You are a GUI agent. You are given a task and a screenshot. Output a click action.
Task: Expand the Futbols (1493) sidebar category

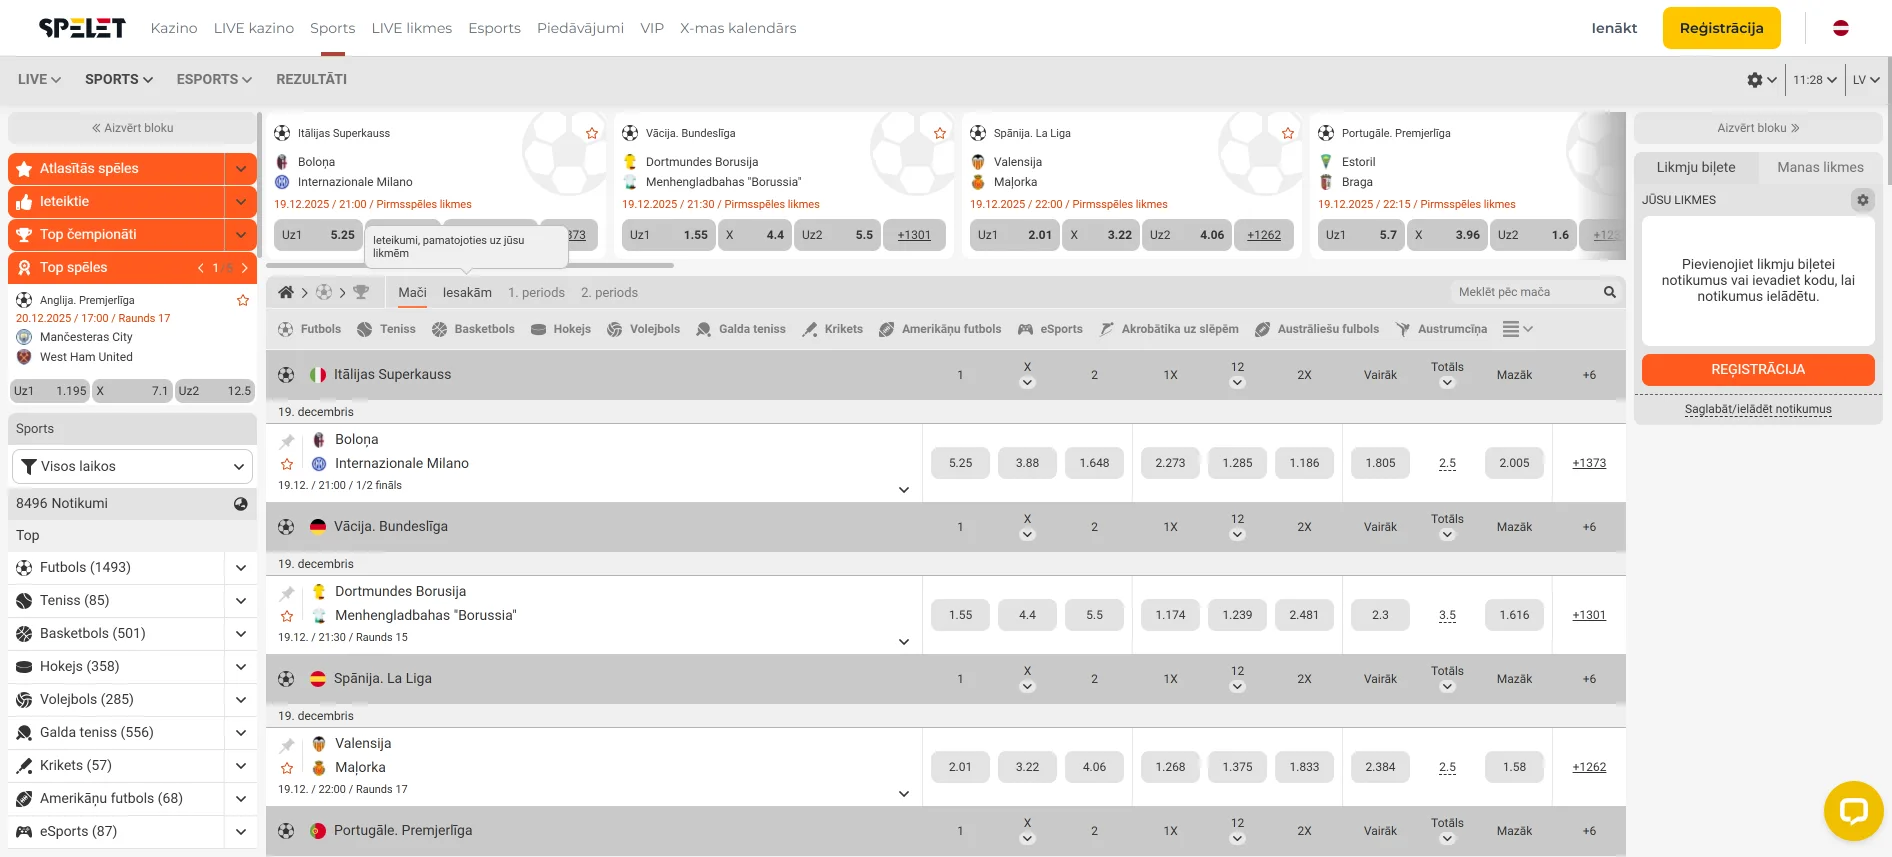[240, 568]
